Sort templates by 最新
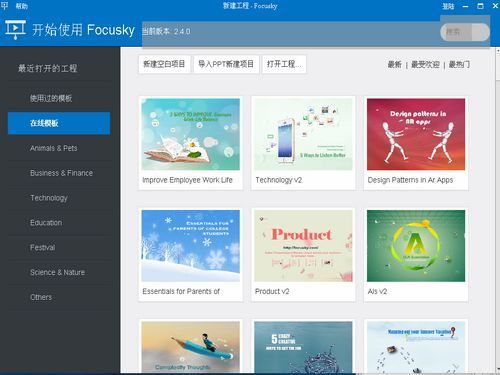This screenshot has height=375, width=500. pyautogui.click(x=394, y=64)
